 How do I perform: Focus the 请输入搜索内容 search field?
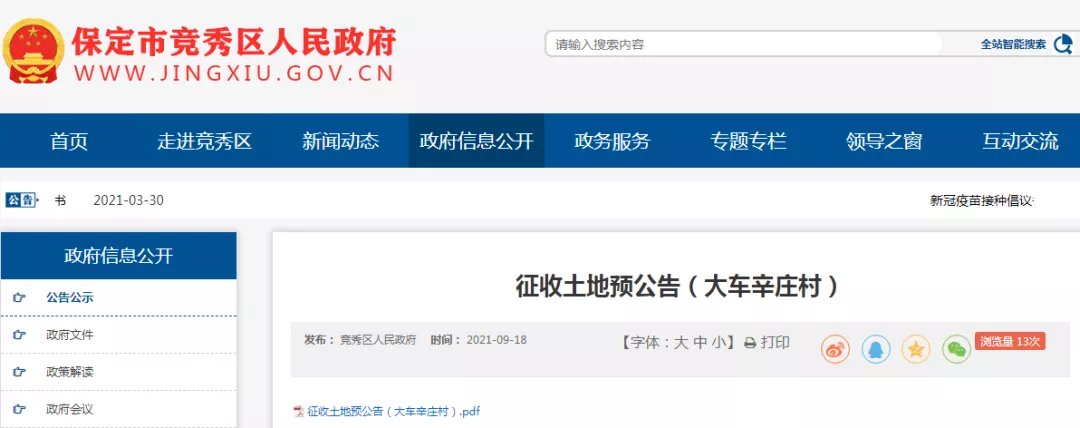click(x=744, y=45)
